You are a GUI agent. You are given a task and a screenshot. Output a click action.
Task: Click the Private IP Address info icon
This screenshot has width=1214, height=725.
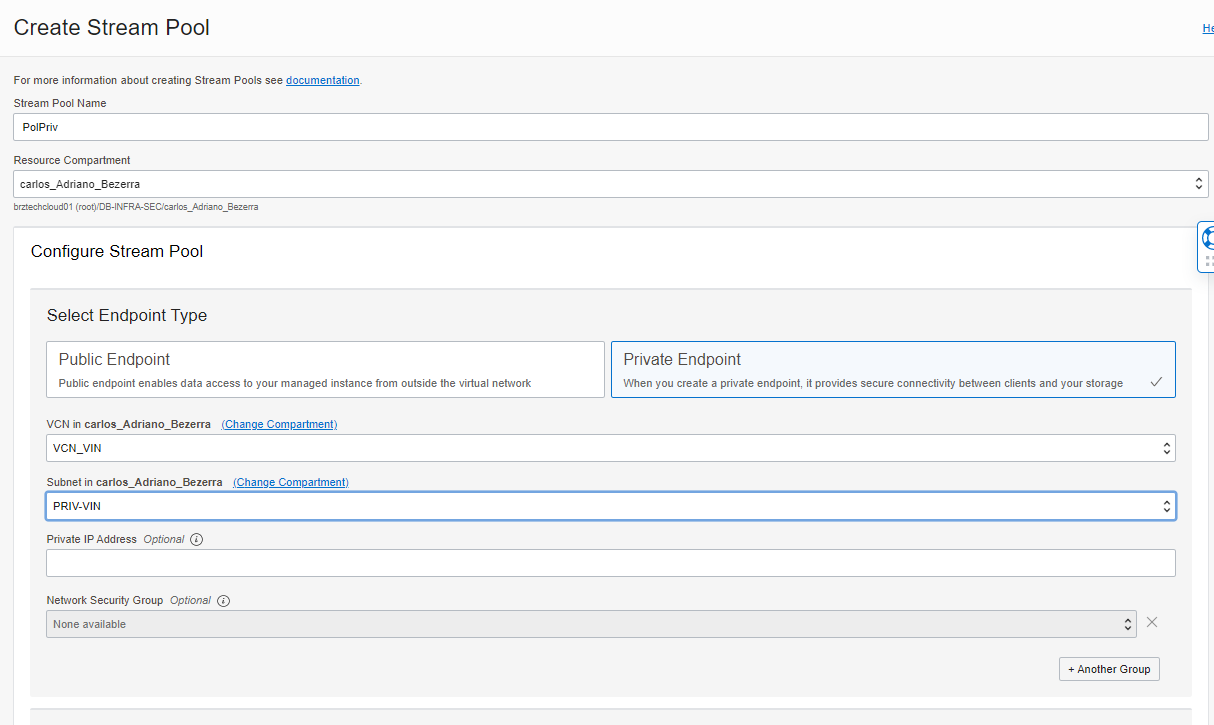(196, 540)
